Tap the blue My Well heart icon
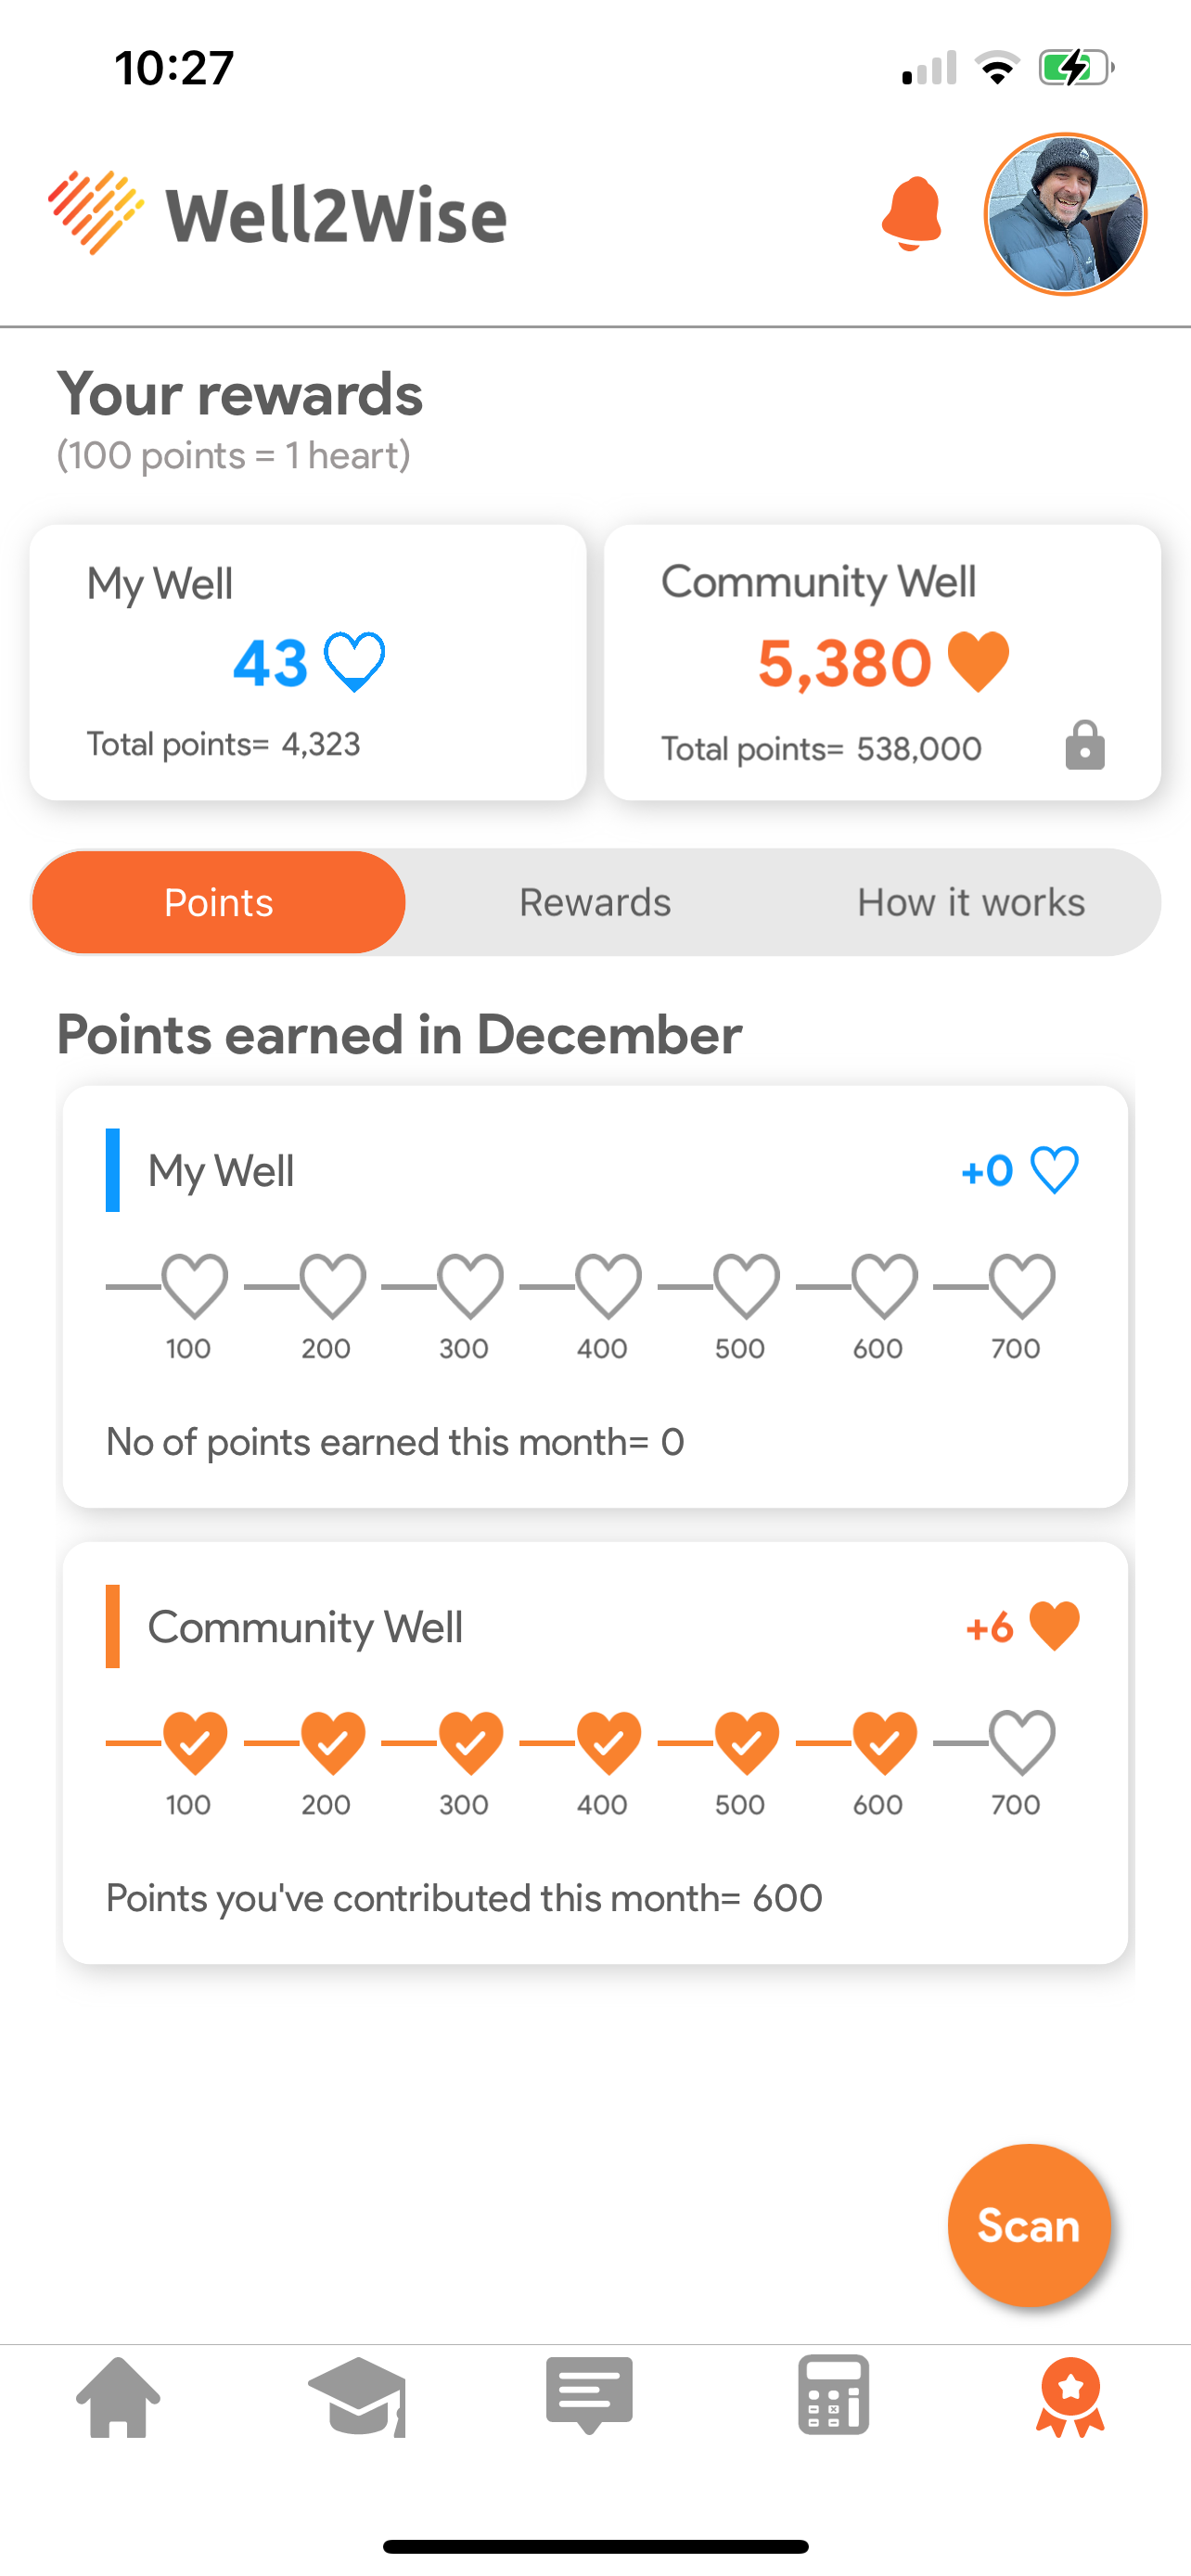This screenshot has height=2576, width=1191. [355, 661]
